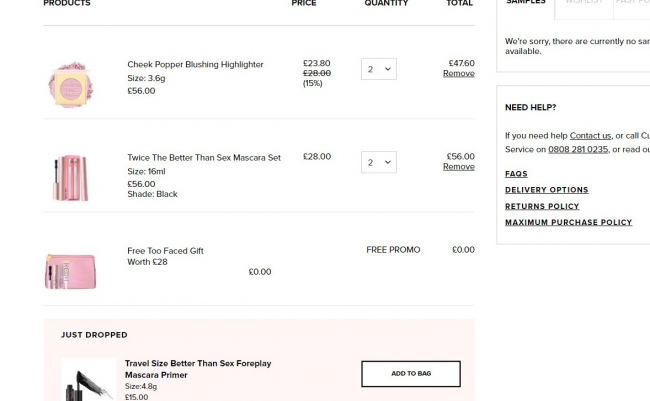
Task: Click the Mascara Set product image
Action: [70, 178]
